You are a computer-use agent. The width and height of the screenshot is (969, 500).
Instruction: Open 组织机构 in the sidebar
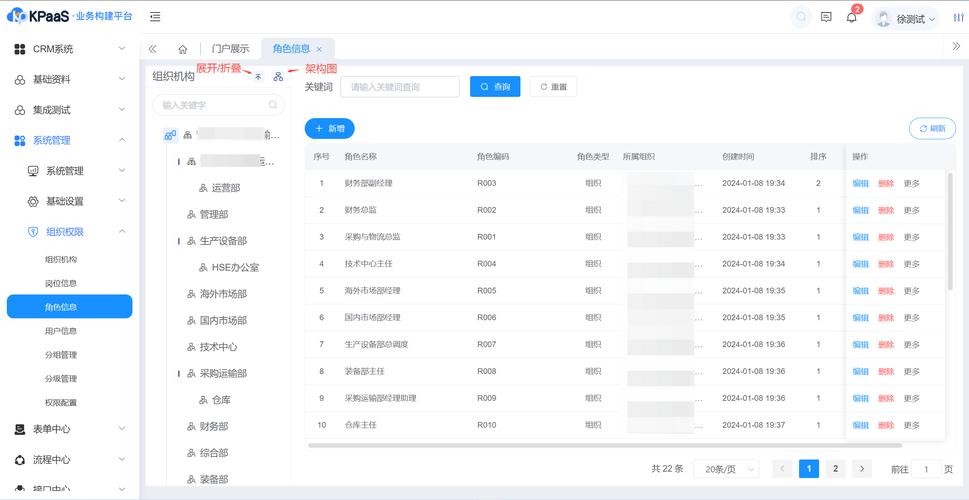61,260
